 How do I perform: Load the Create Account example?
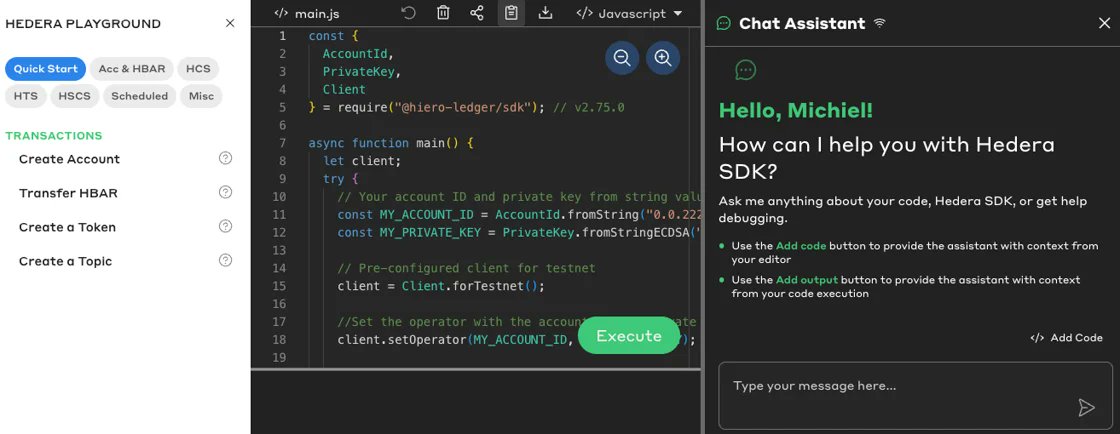pyautogui.click(x=69, y=158)
